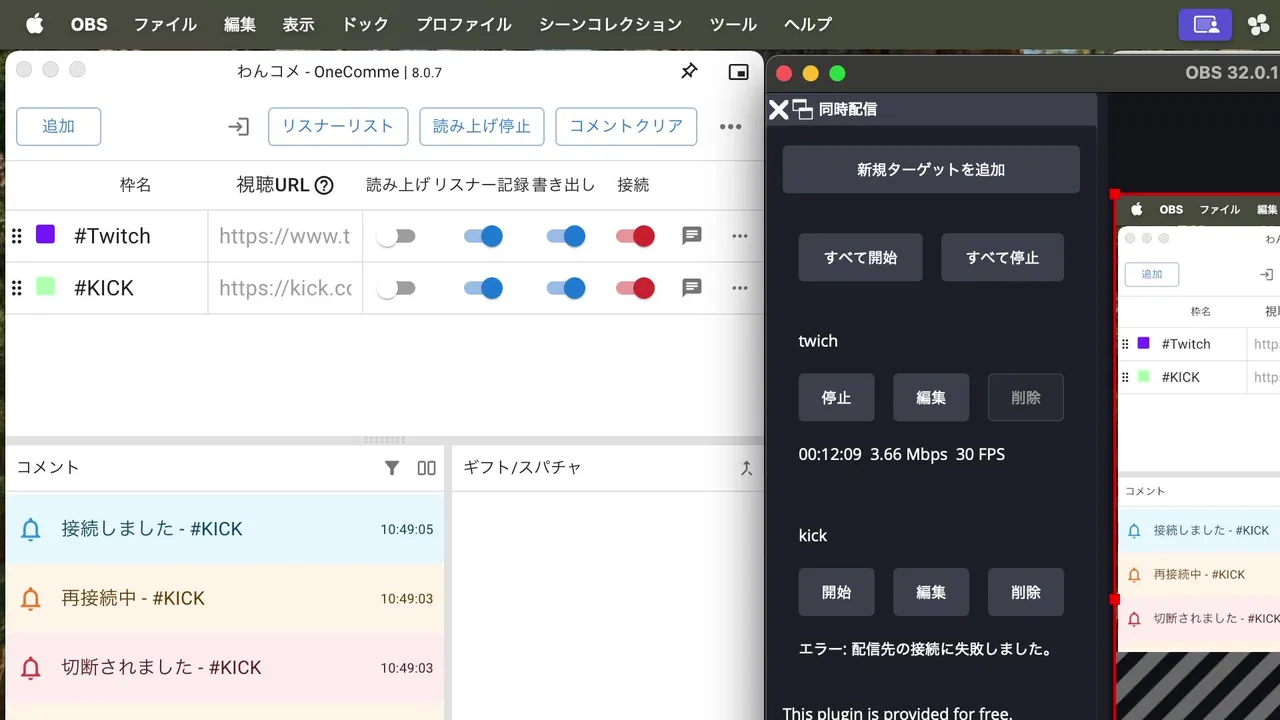1280x720 pixels.
Task: Open the シーンコレクション menu
Action: point(610,24)
